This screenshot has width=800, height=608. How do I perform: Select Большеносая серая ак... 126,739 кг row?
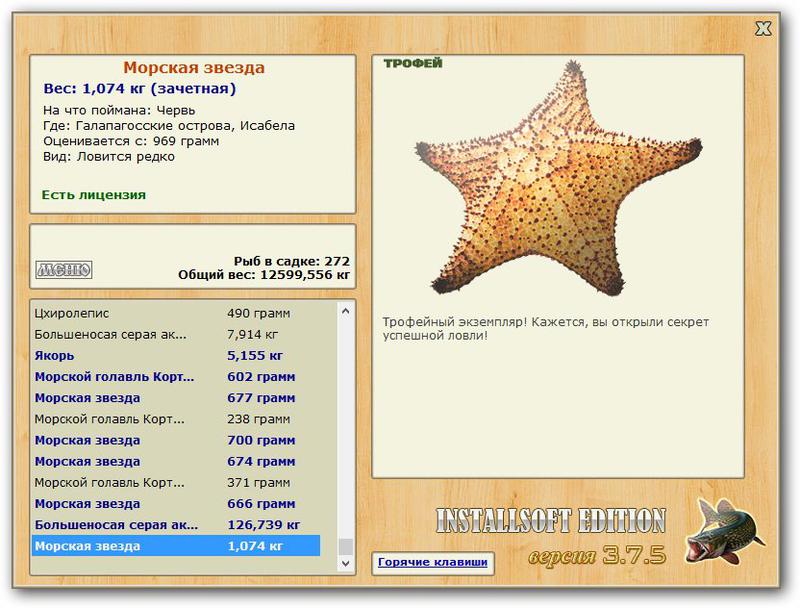click(176, 525)
